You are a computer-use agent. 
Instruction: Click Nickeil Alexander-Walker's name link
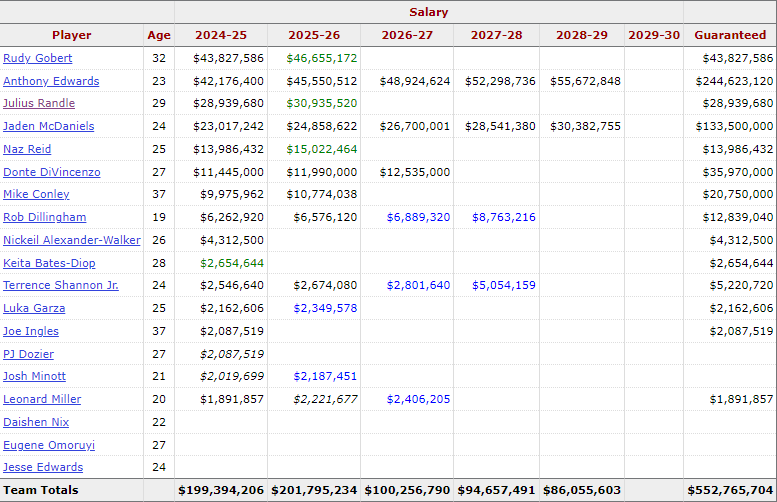72,240
